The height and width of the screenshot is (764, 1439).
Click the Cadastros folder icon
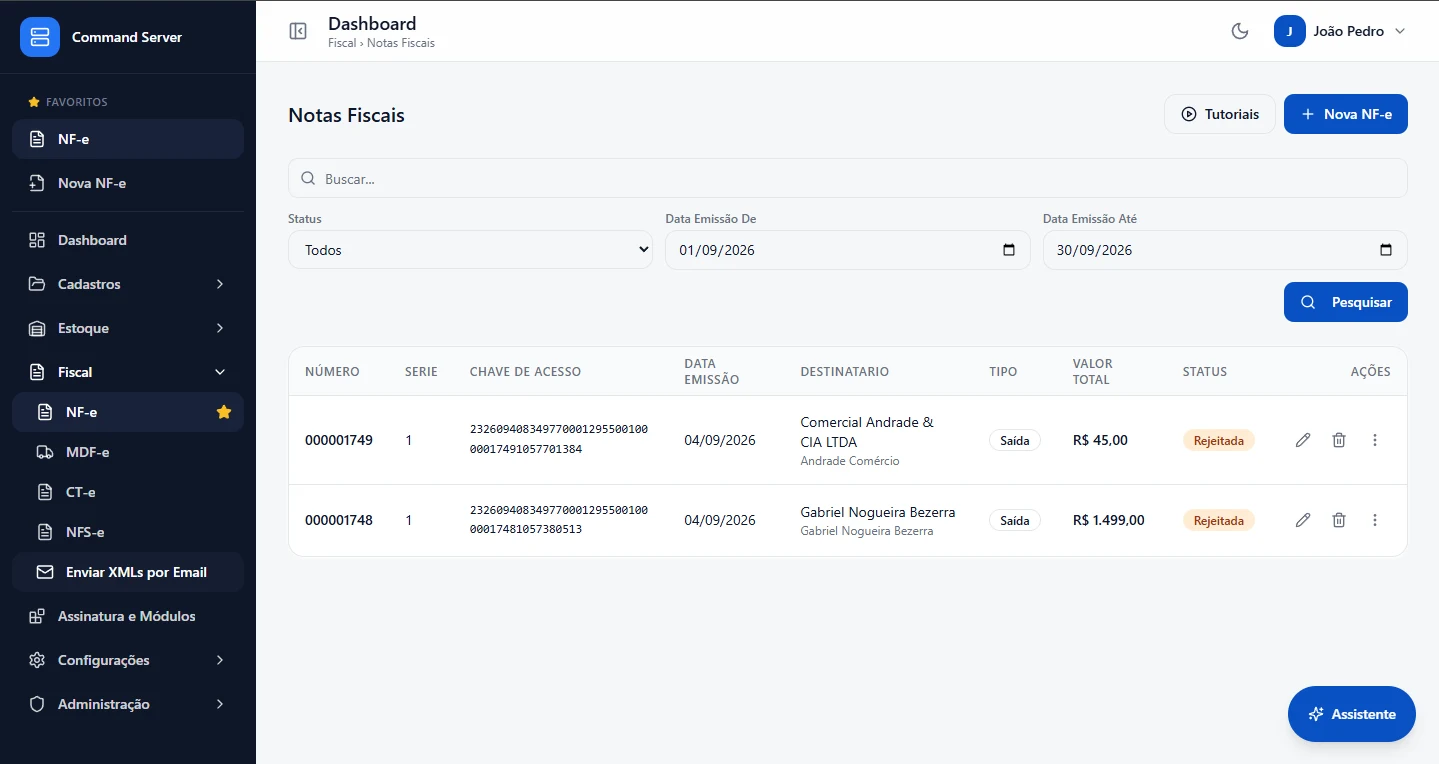click(x=37, y=284)
